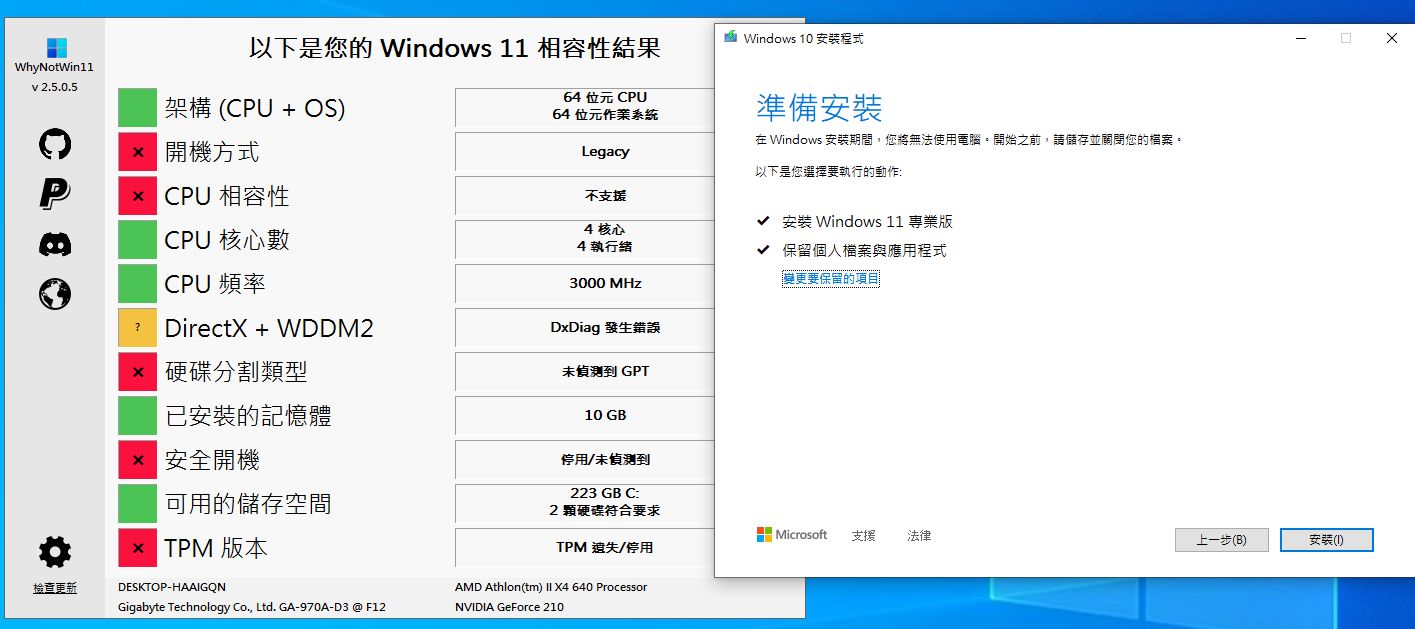The image size is (1415, 629).
Task: Click the 'TPM 遺失/停用' result box
Action: coord(585,547)
